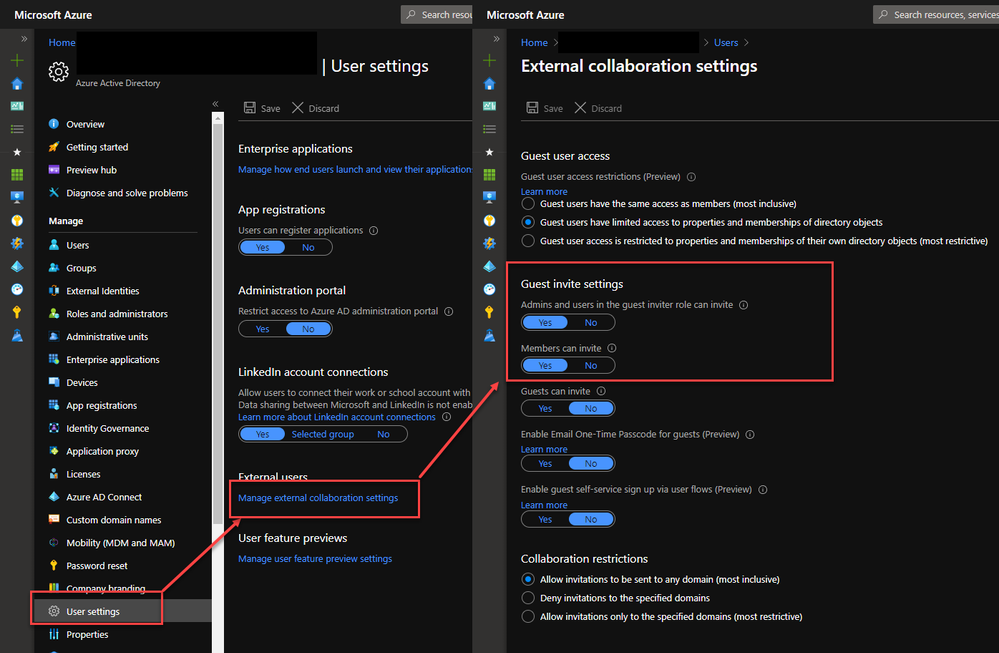Viewport: 999px width, 653px height.
Task: Click the Licenses icon
Action: [x=54, y=474]
